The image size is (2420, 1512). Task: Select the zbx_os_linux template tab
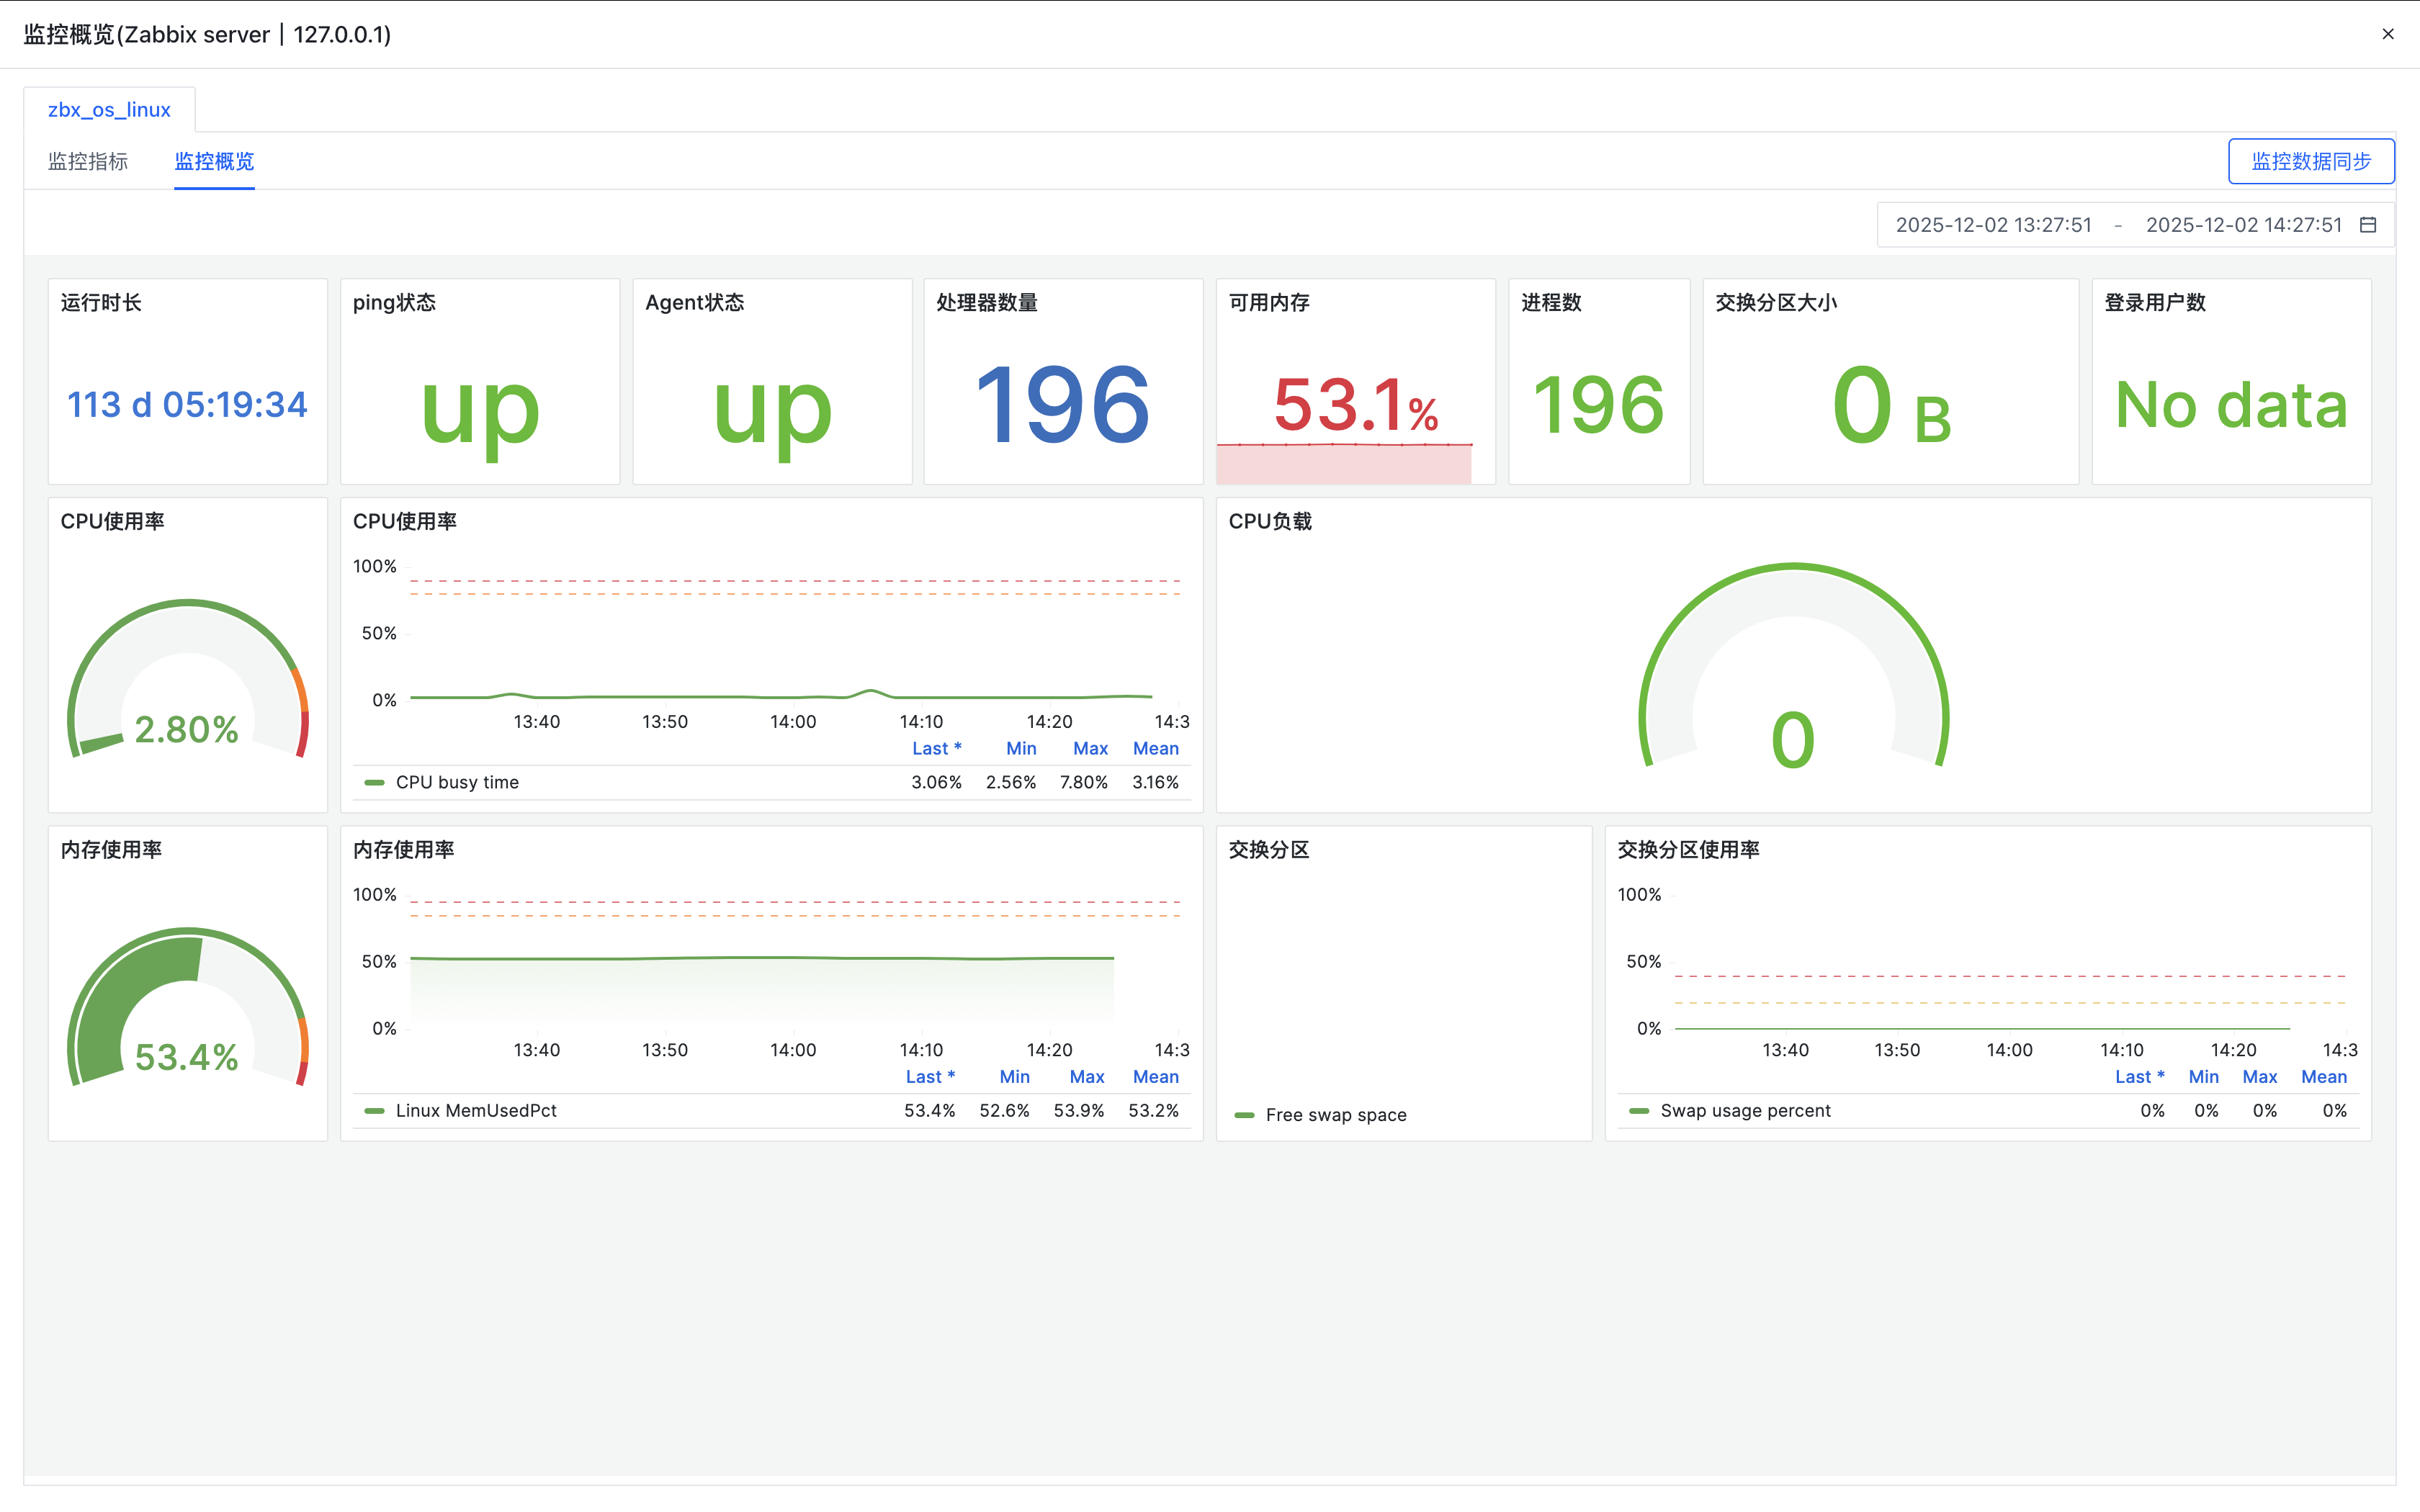109,110
